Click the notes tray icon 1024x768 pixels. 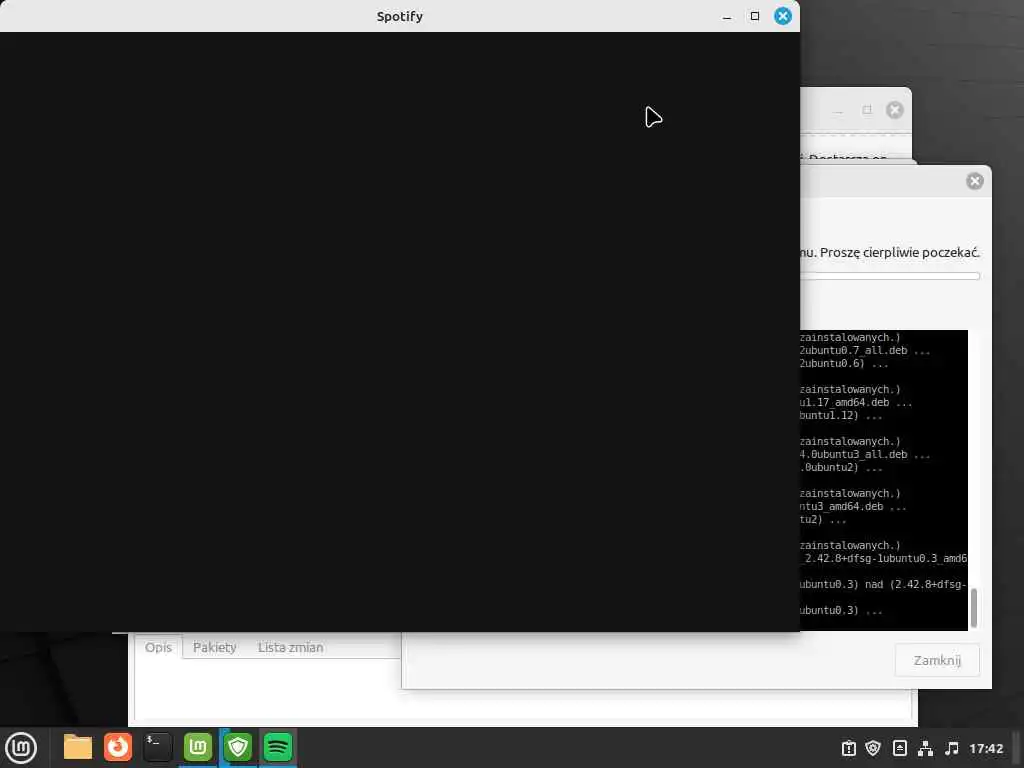899,748
